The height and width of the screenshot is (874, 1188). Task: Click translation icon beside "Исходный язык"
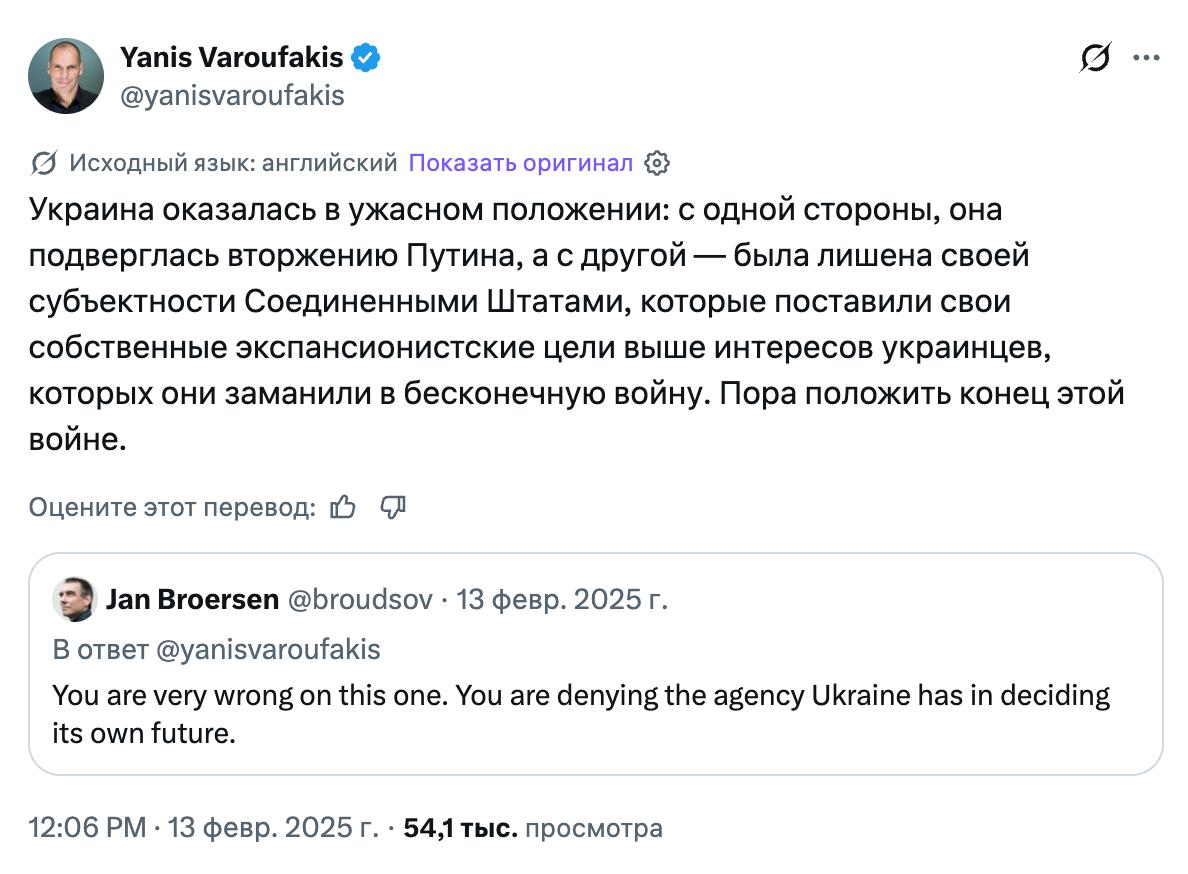(43, 163)
